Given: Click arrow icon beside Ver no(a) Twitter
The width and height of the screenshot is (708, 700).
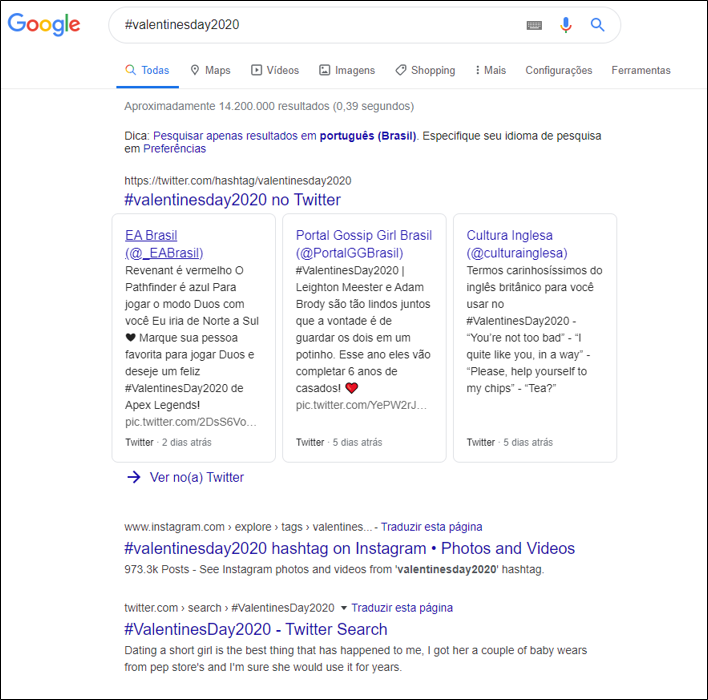Looking at the screenshot, I should click(134, 477).
